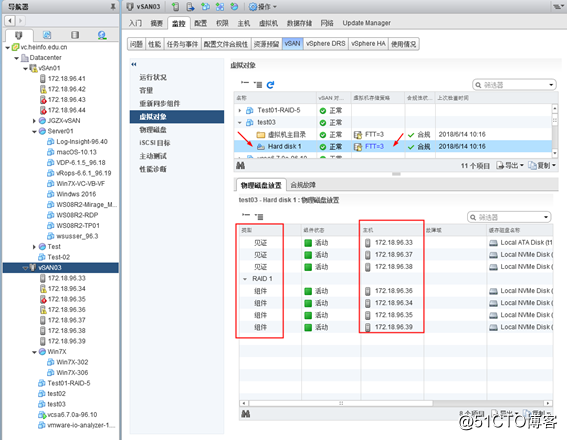Collapse the test03 object row

click(239, 123)
